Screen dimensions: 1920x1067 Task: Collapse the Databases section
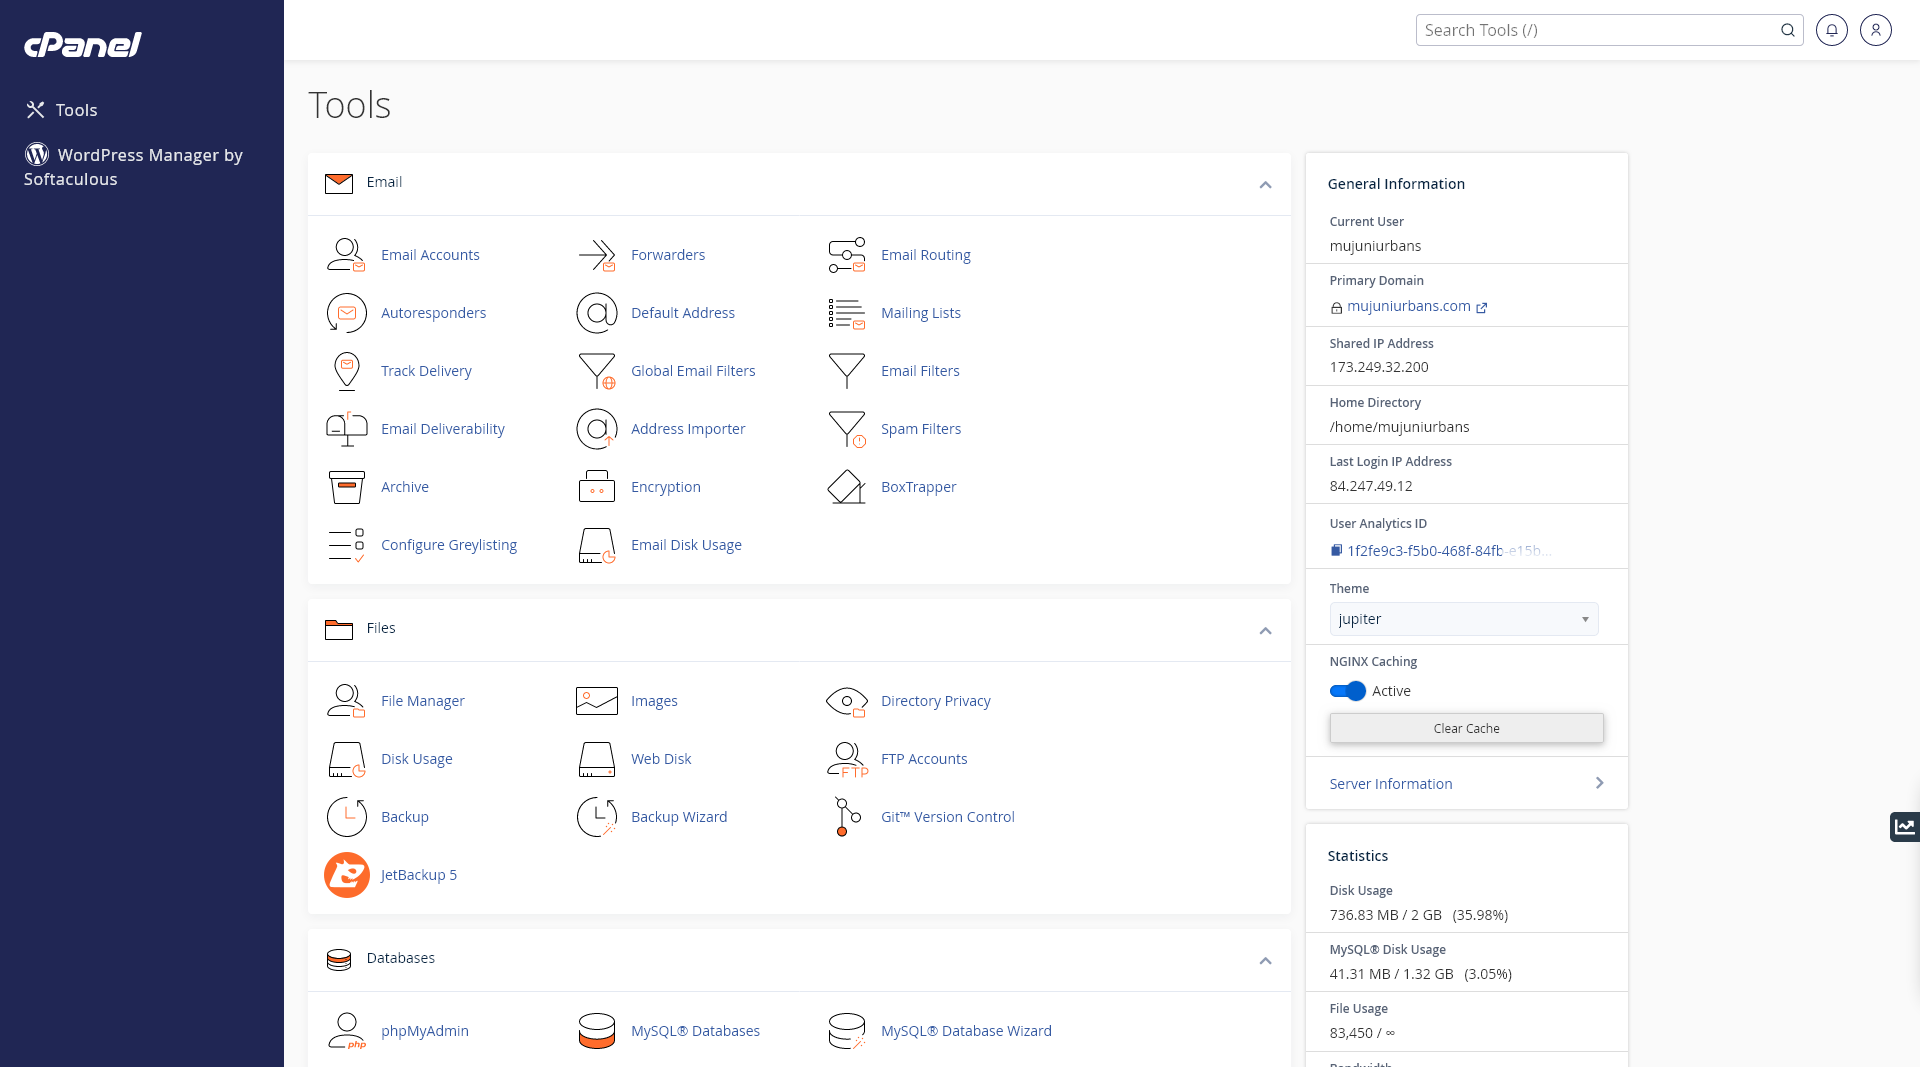coord(1265,961)
